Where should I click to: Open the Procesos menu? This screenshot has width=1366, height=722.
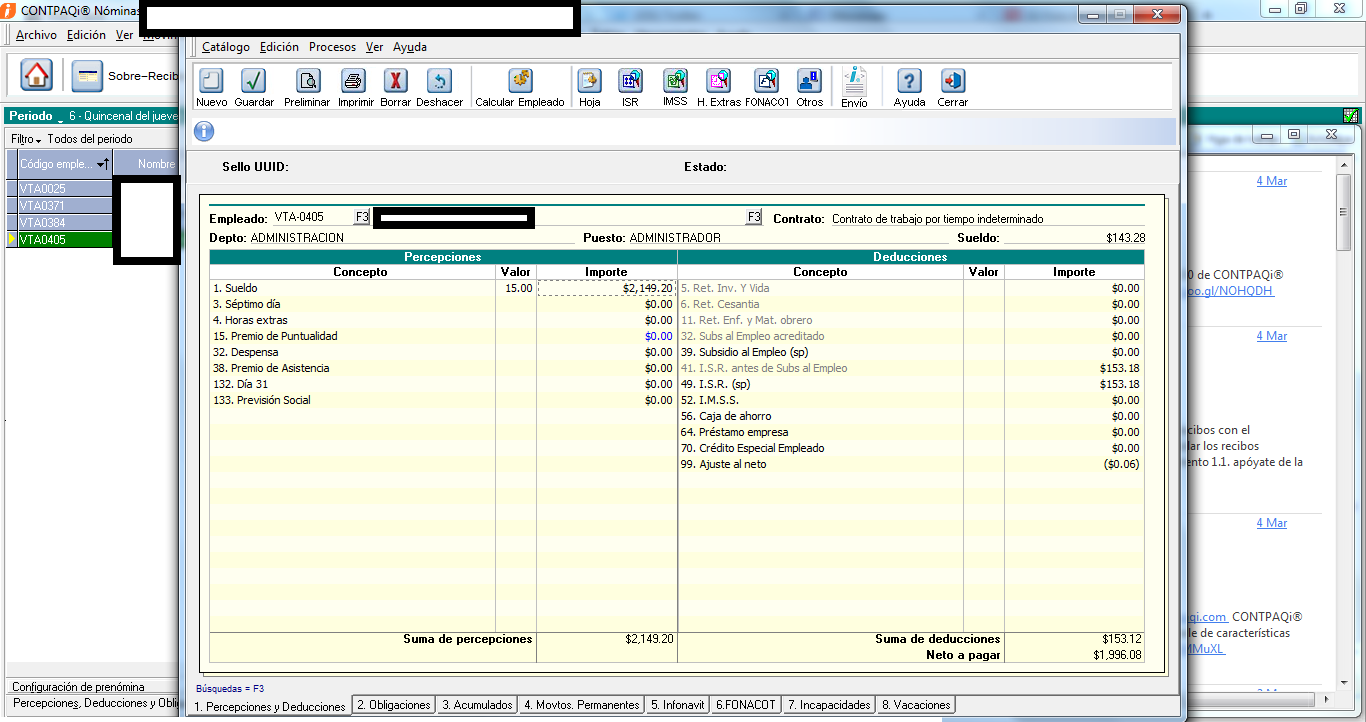(x=332, y=47)
